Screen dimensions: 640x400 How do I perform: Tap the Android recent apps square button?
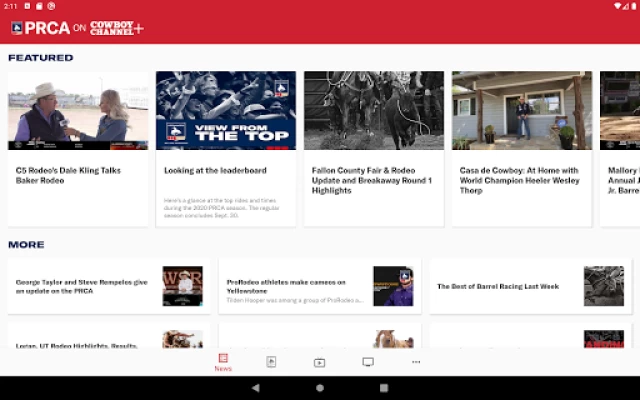(x=384, y=388)
